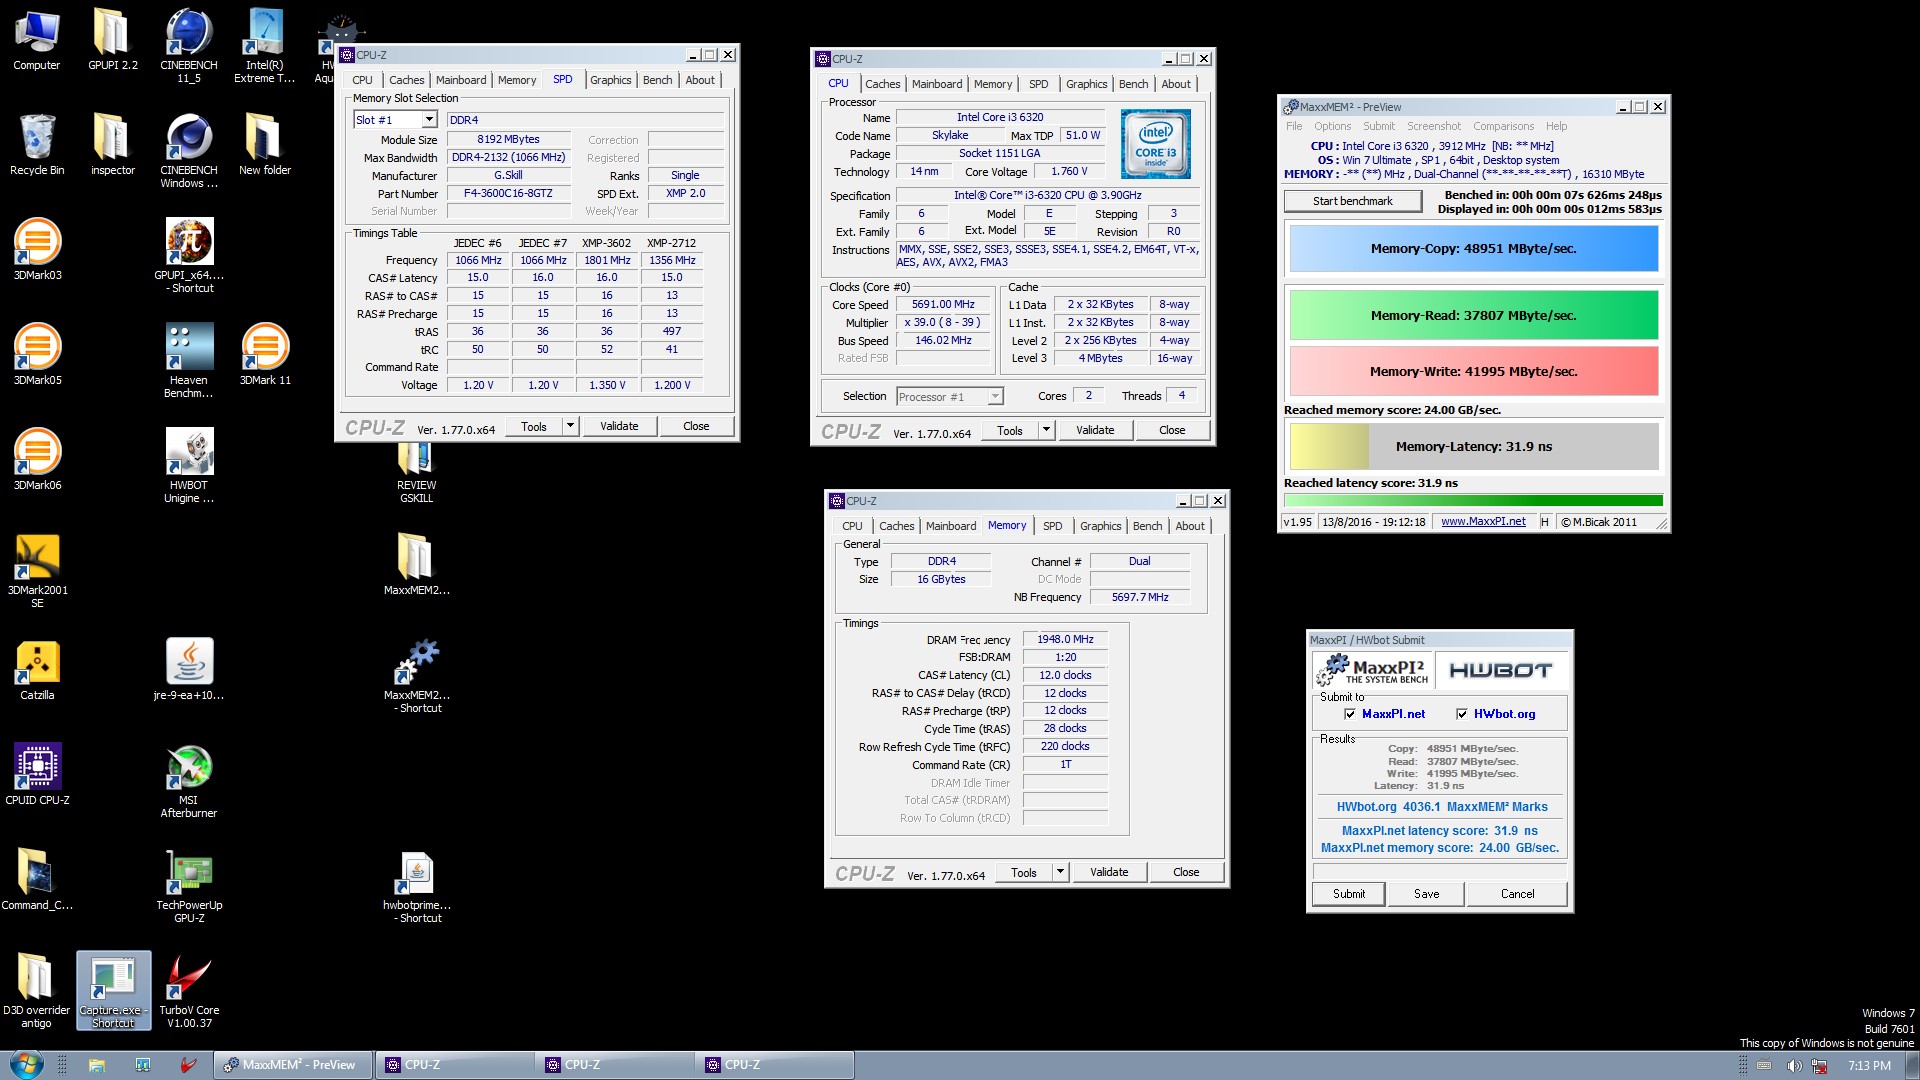Open the Screenshot menu in MaxxMEM
Image resolution: width=1920 pixels, height=1080 pixels.
coord(1434,126)
